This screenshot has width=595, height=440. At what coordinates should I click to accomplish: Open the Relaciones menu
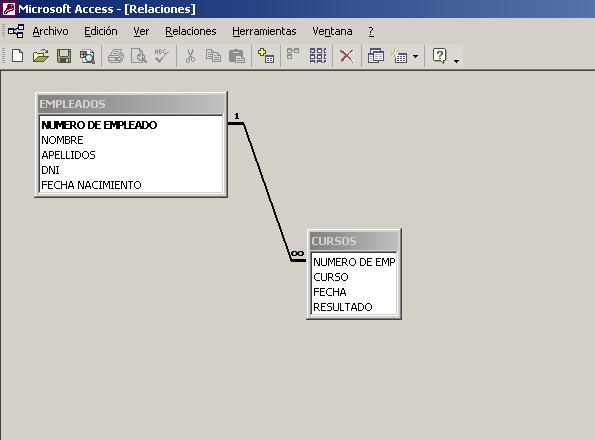point(190,31)
